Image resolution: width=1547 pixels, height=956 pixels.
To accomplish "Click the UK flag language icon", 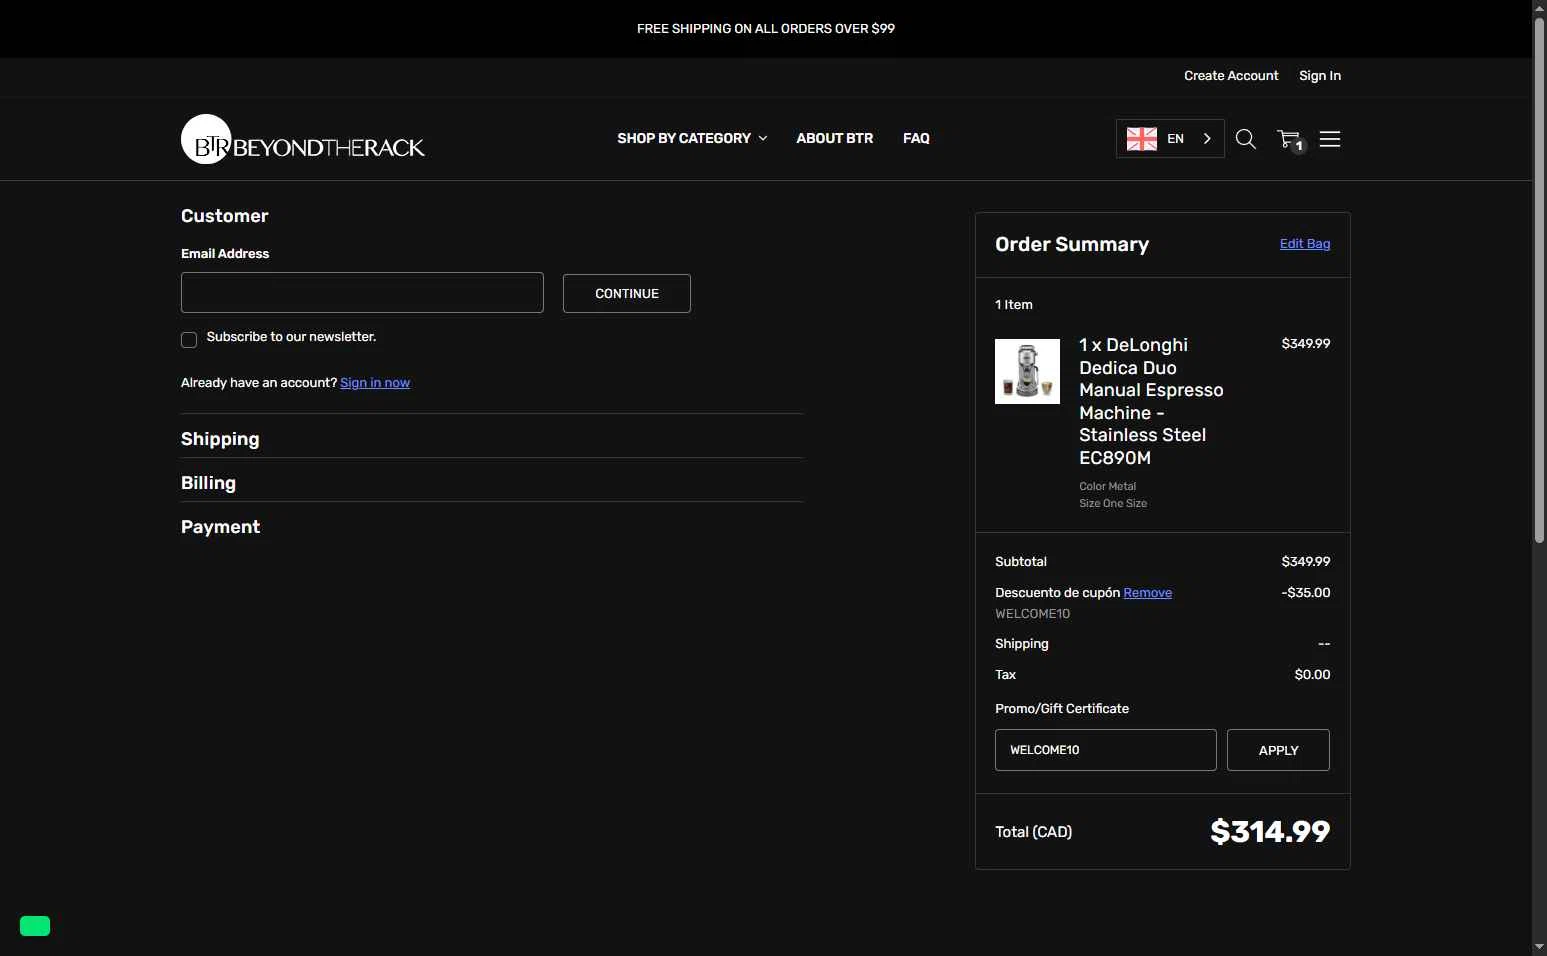I will (1142, 139).
